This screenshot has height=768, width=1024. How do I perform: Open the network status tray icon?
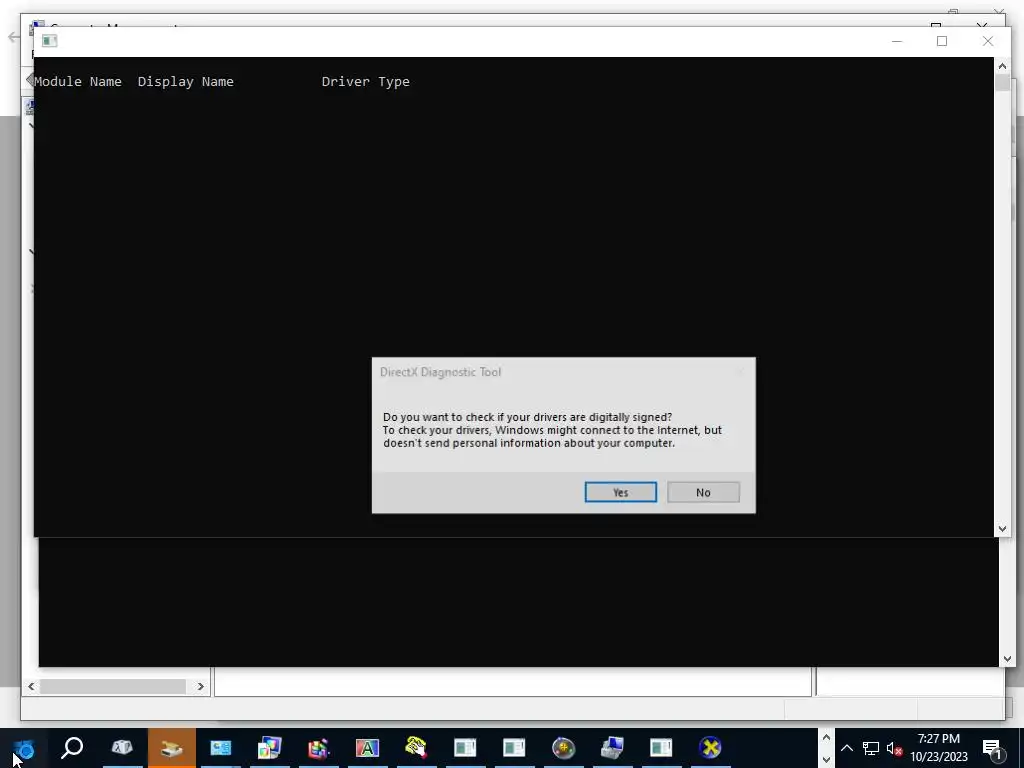click(x=871, y=748)
